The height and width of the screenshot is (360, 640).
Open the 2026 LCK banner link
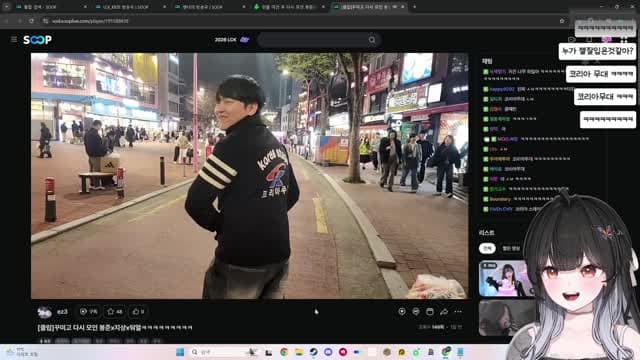point(232,40)
